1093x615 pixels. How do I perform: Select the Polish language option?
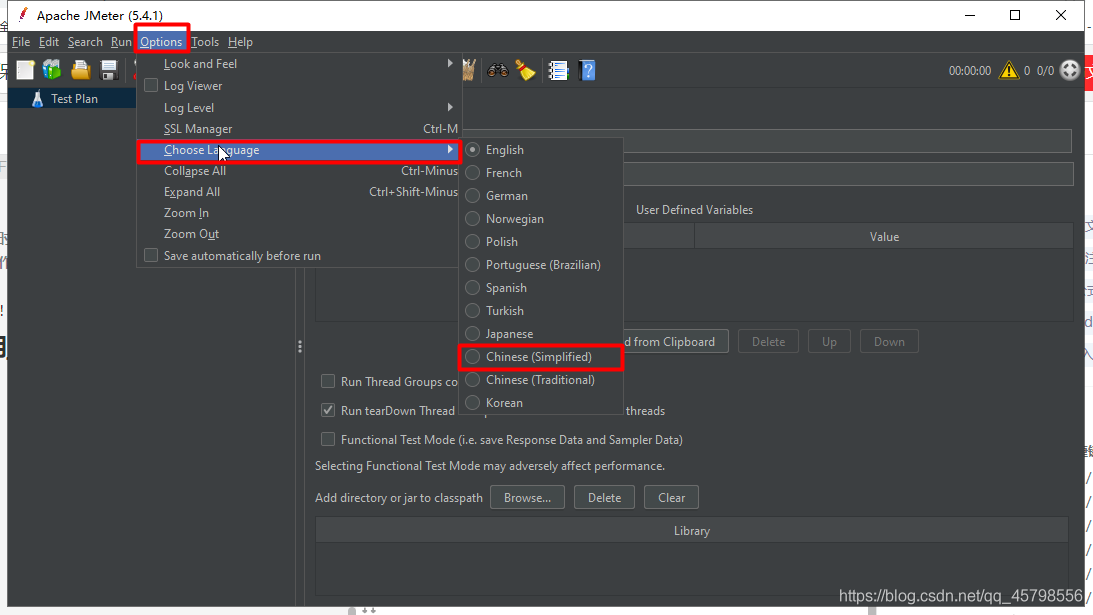[540, 242]
